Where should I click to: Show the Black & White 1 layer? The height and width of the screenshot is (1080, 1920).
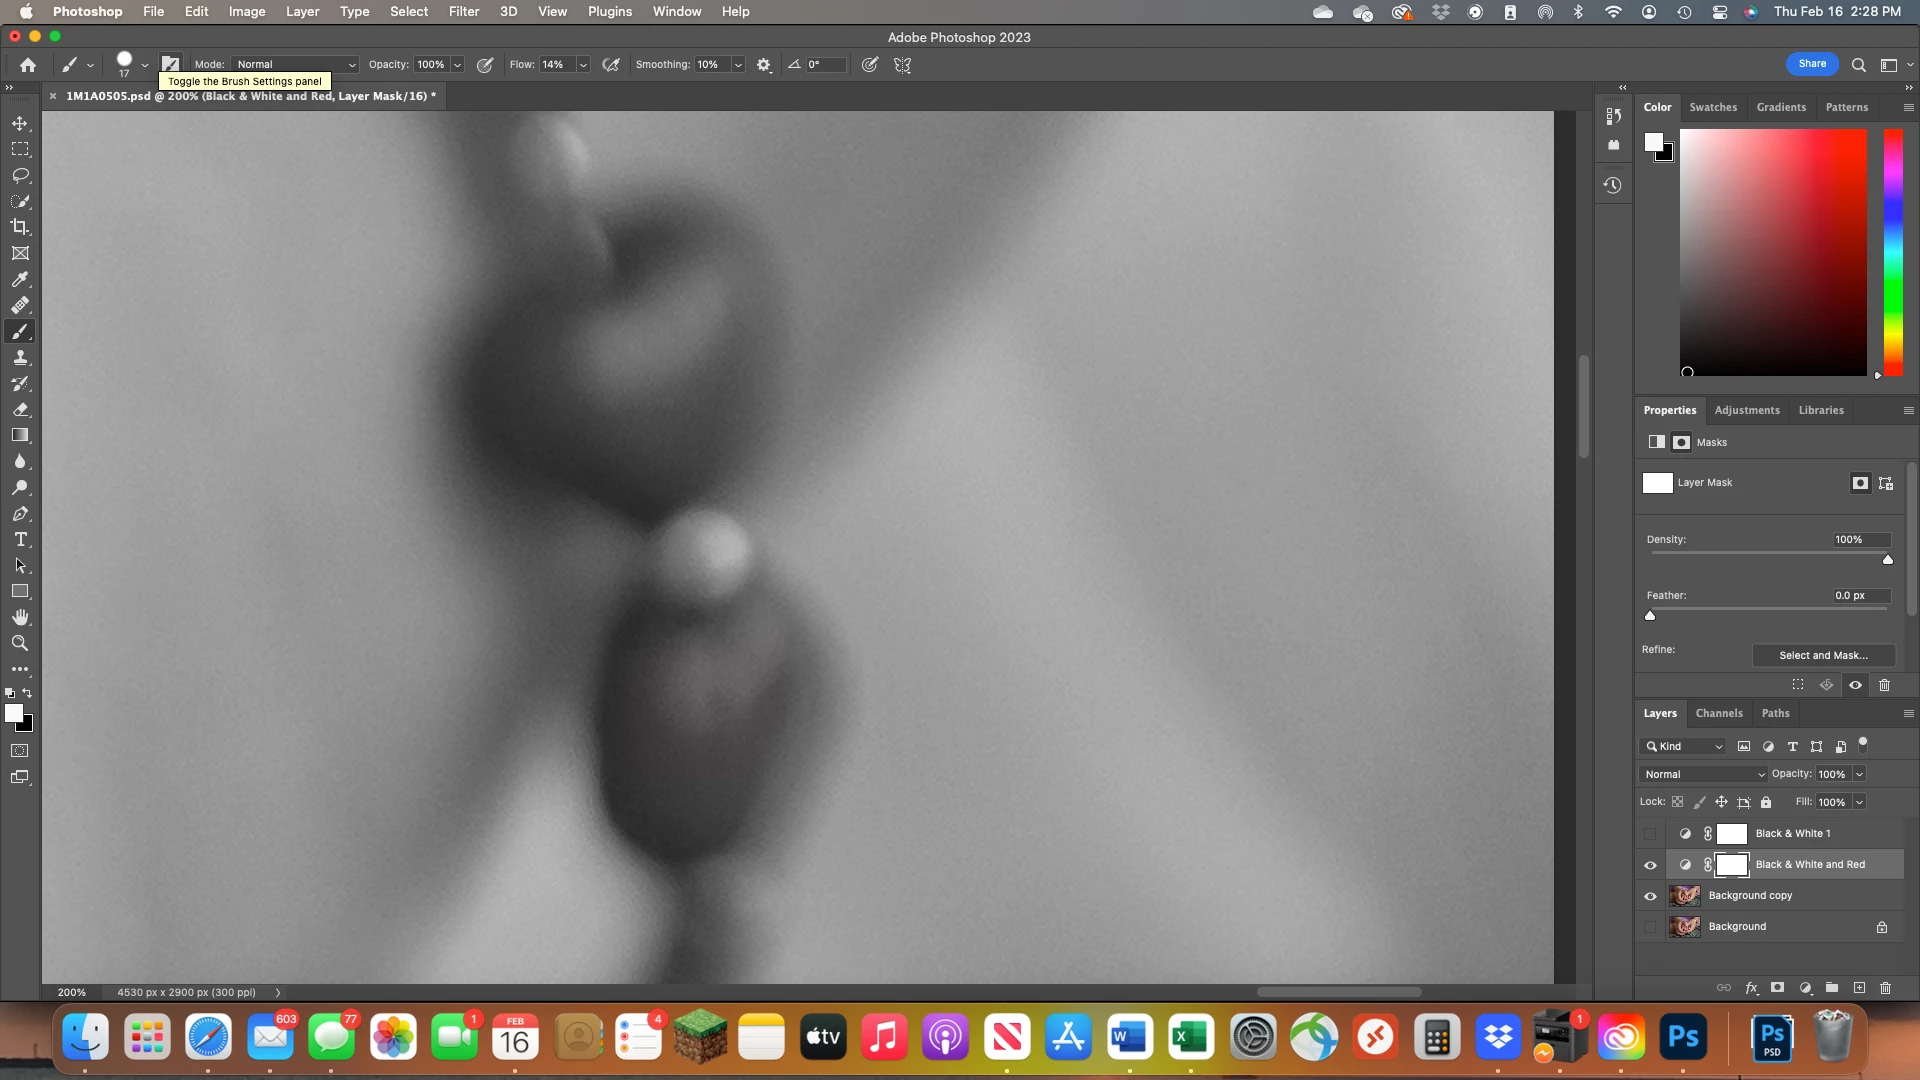click(x=1650, y=834)
